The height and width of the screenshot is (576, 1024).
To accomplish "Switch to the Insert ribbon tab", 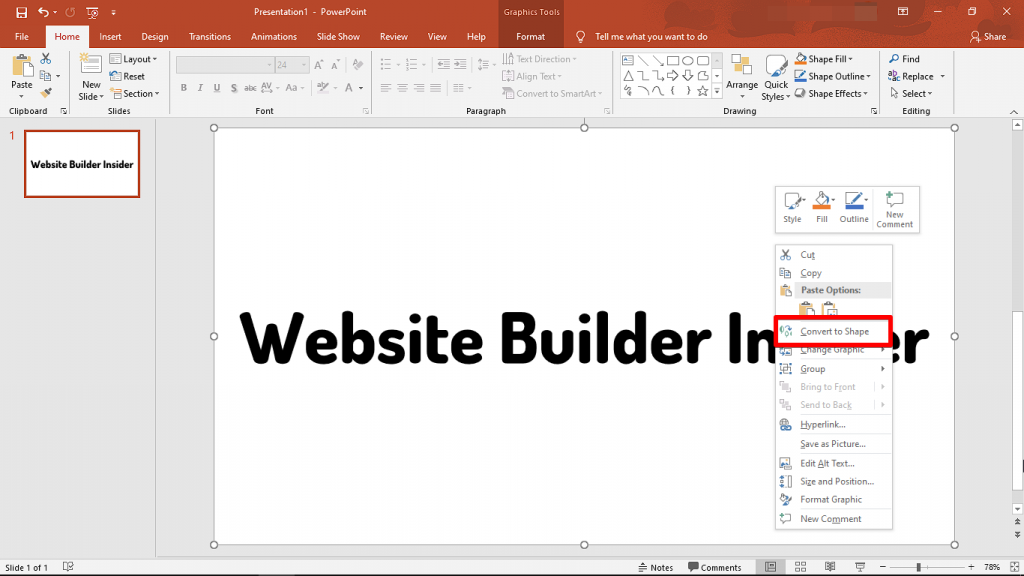I will [110, 36].
